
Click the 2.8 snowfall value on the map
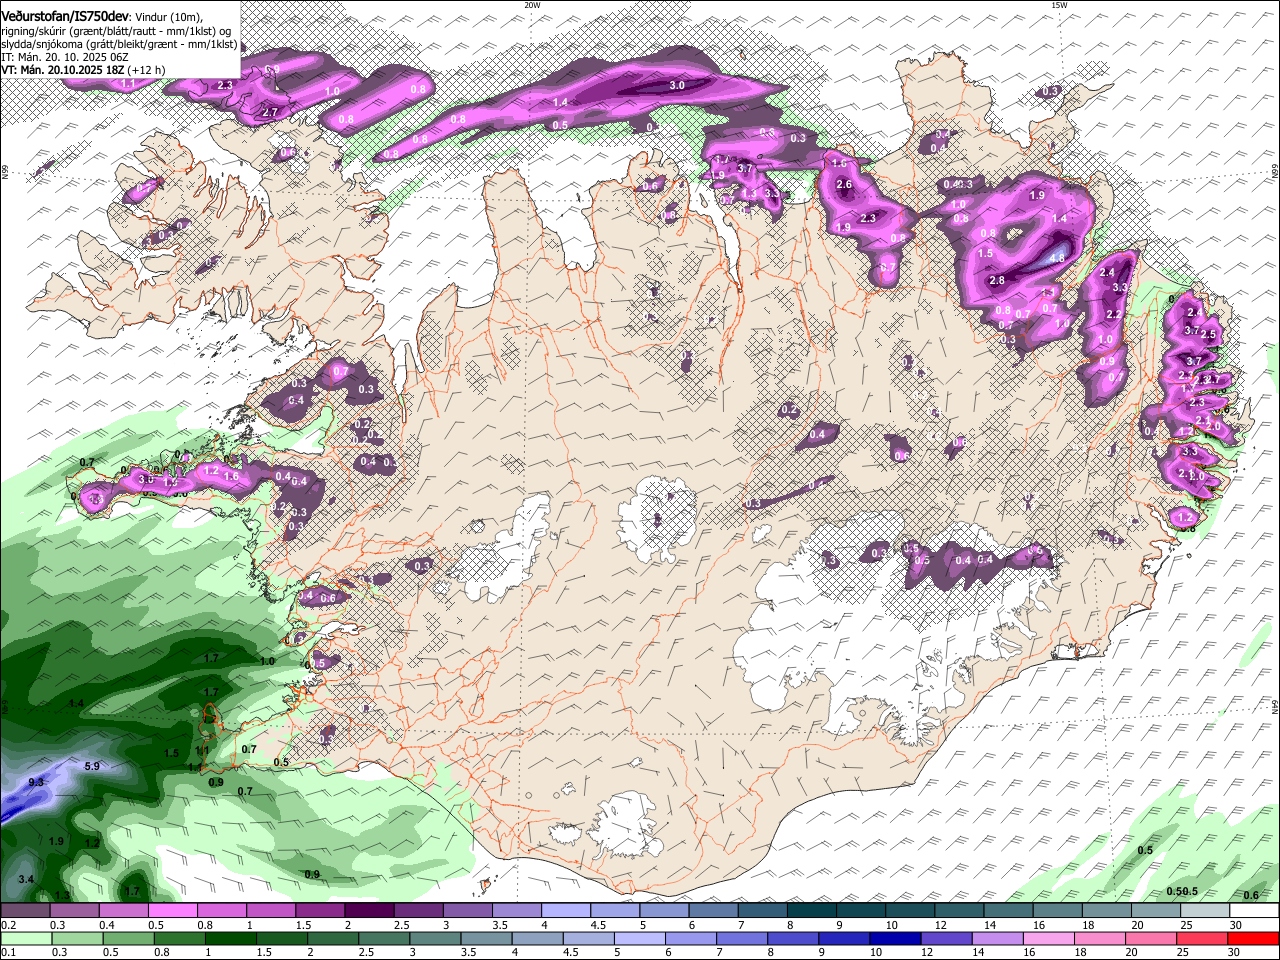(997, 281)
